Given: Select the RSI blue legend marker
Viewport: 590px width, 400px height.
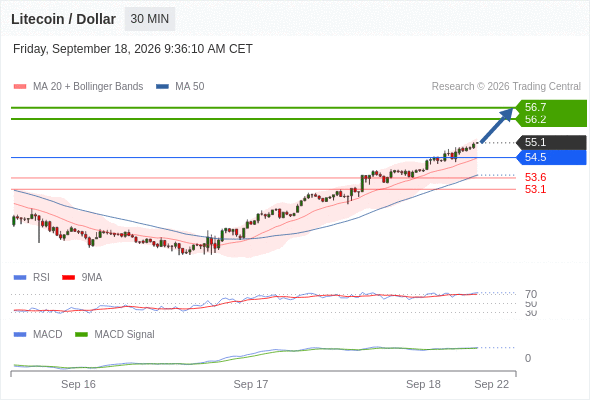Looking at the screenshot, I should 20,278.
